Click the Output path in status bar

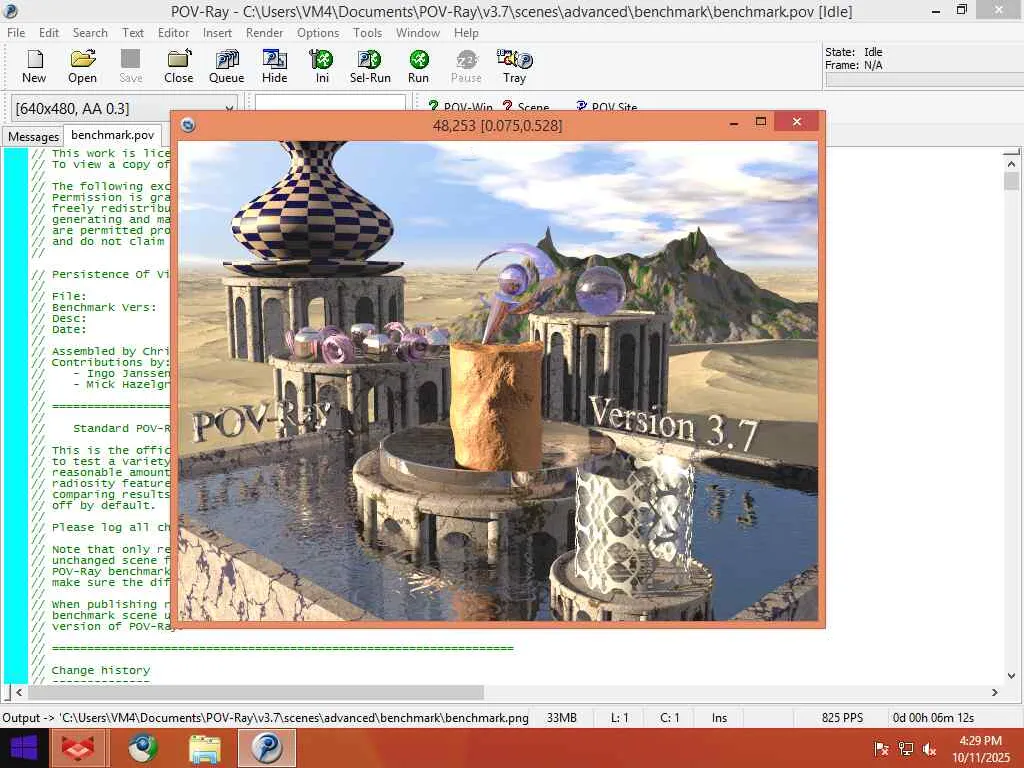[x=265, y=718]
